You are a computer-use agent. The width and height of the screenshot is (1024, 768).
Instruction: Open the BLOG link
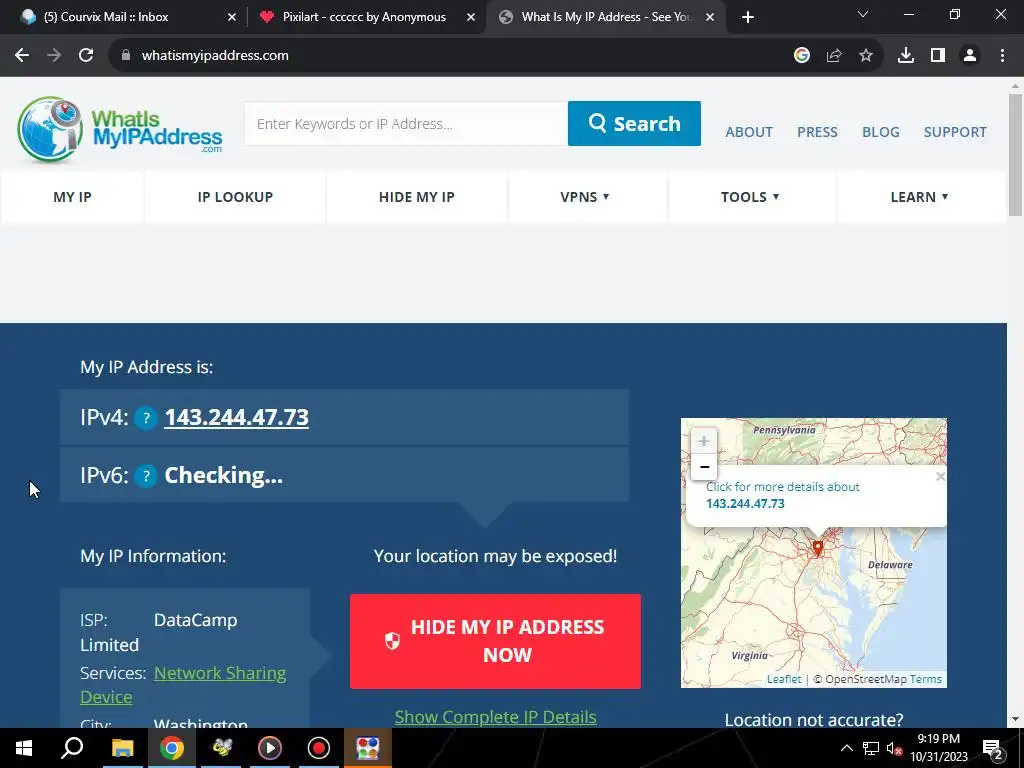coord(880,132)
